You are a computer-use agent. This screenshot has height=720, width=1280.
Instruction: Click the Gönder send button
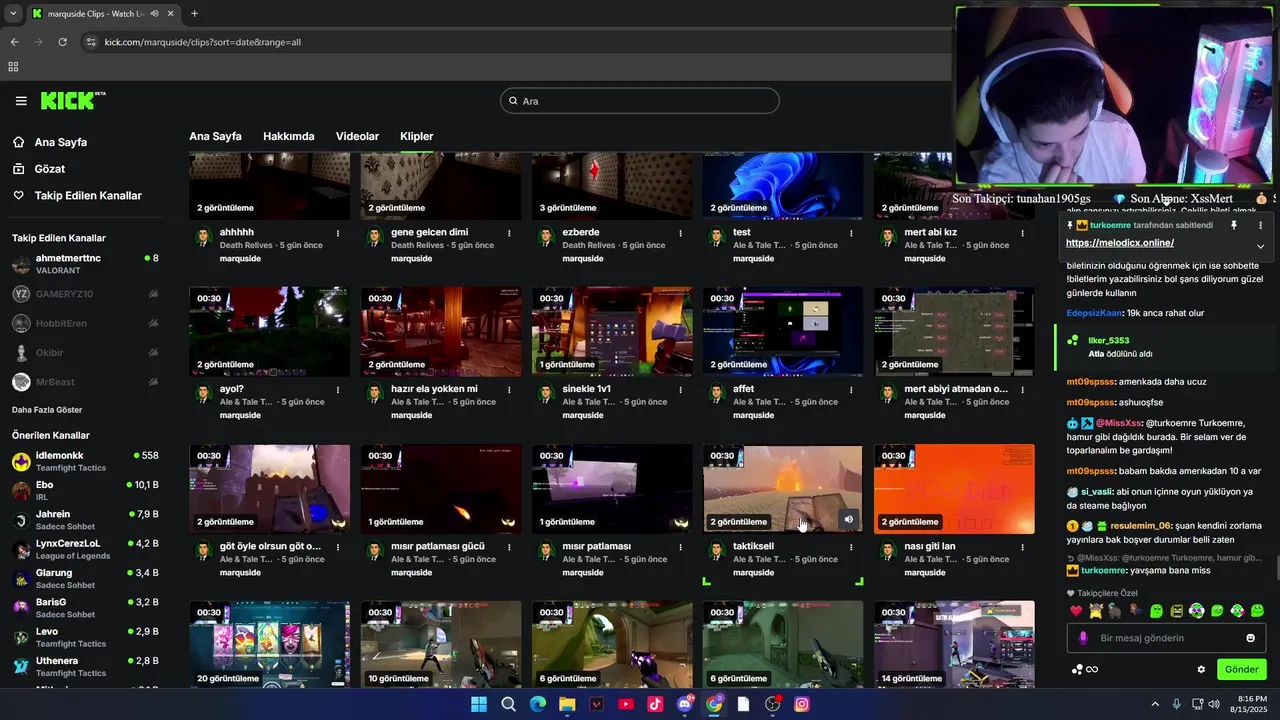pyautogui.click(x=1241, y=669)
